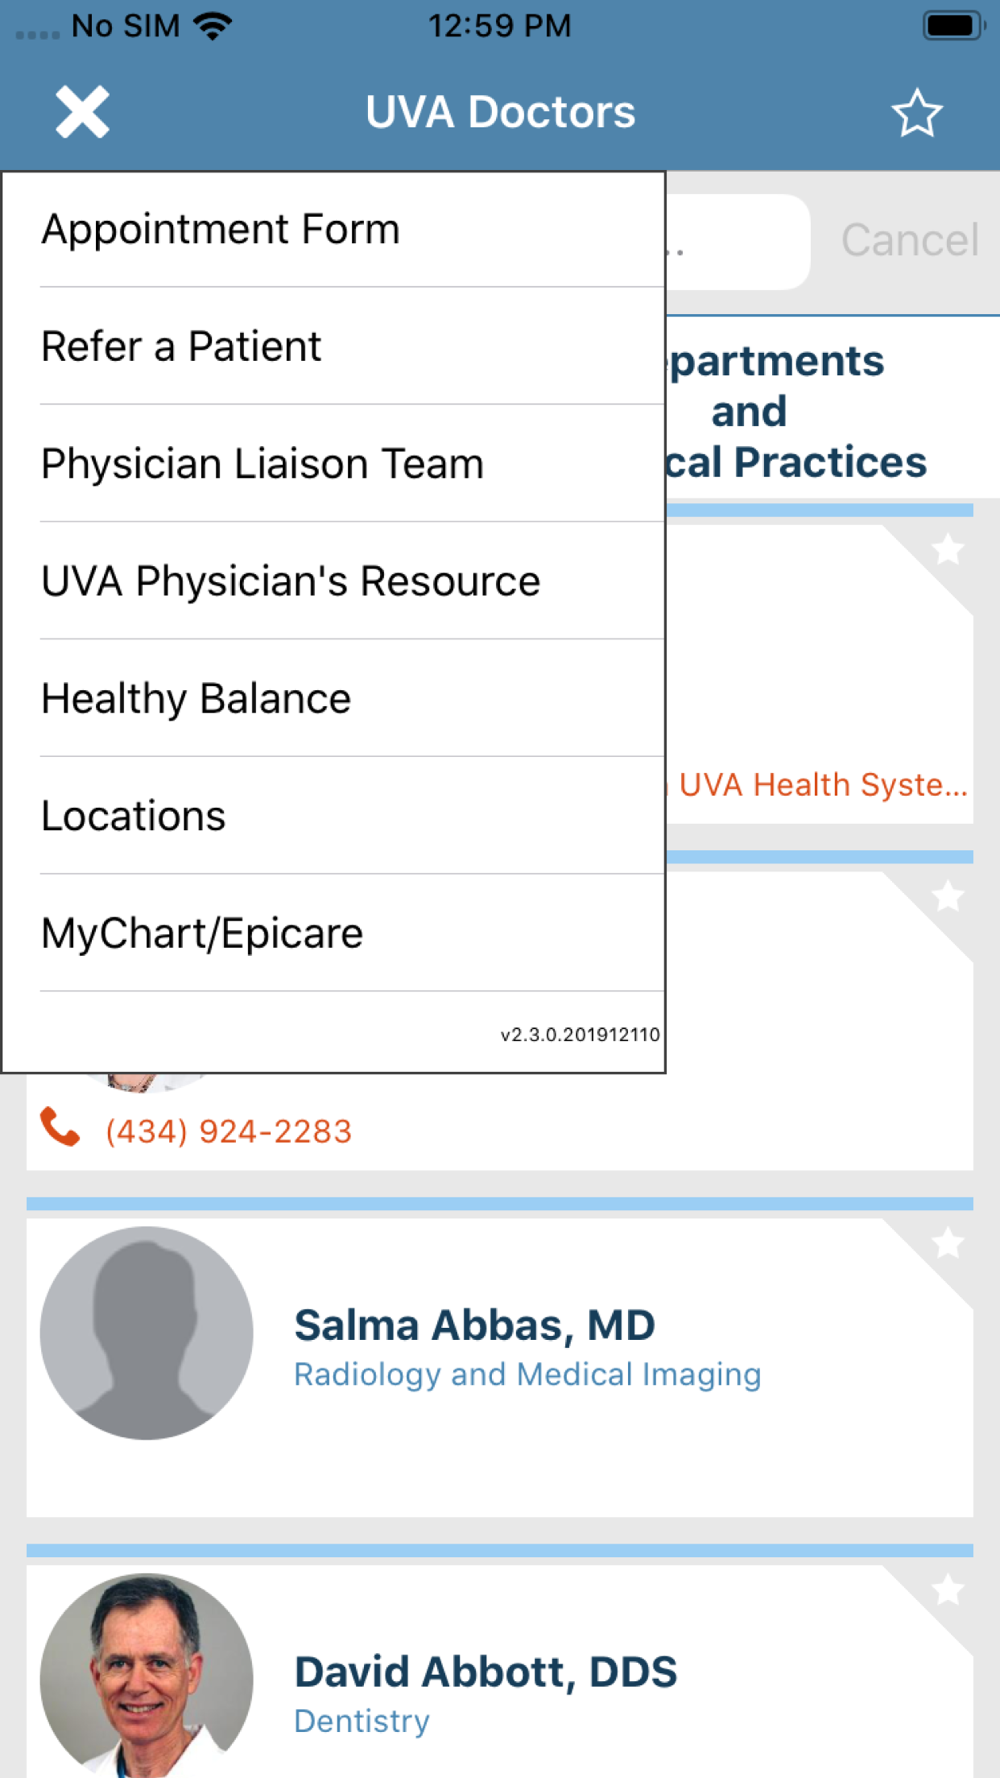Call (434) 924-2283 number
1000x1778 pixels.
[x=229, y=1131]
